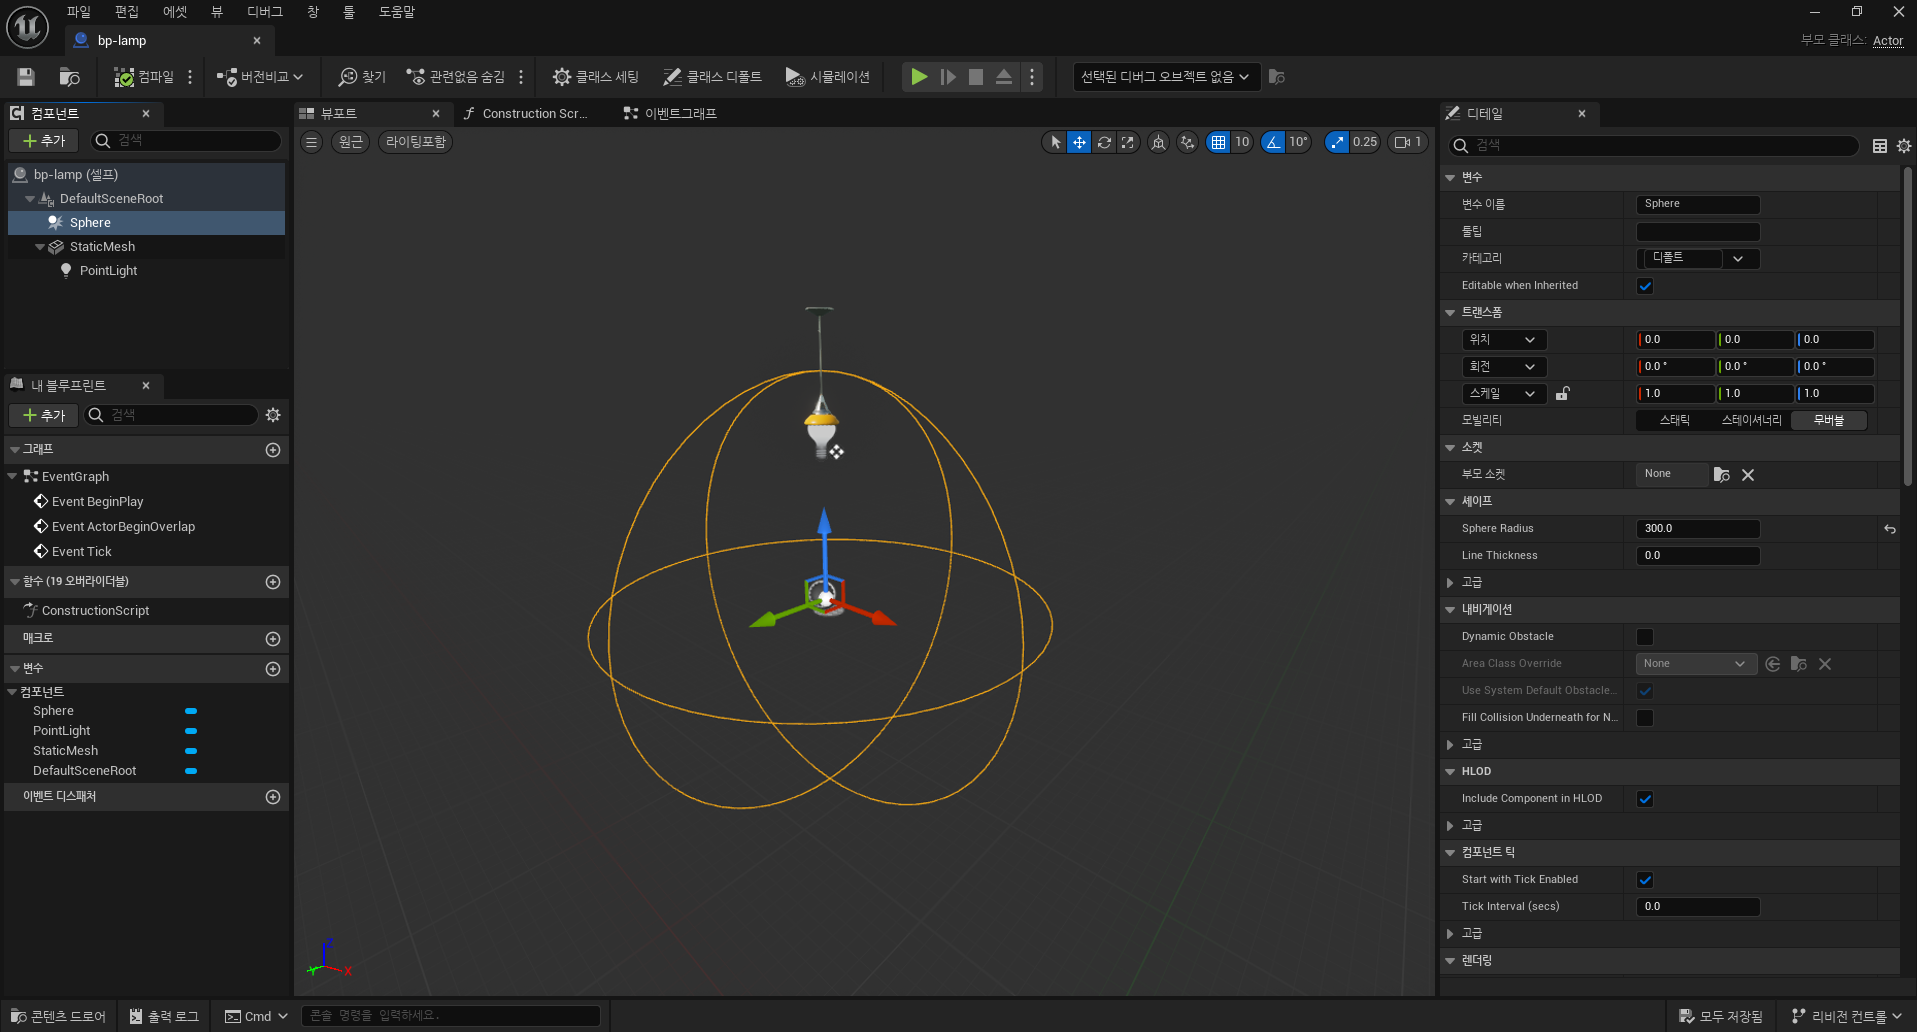Select StaticMesh in component tree
Screen dimensions: 1917x1032
pos(102,247)
